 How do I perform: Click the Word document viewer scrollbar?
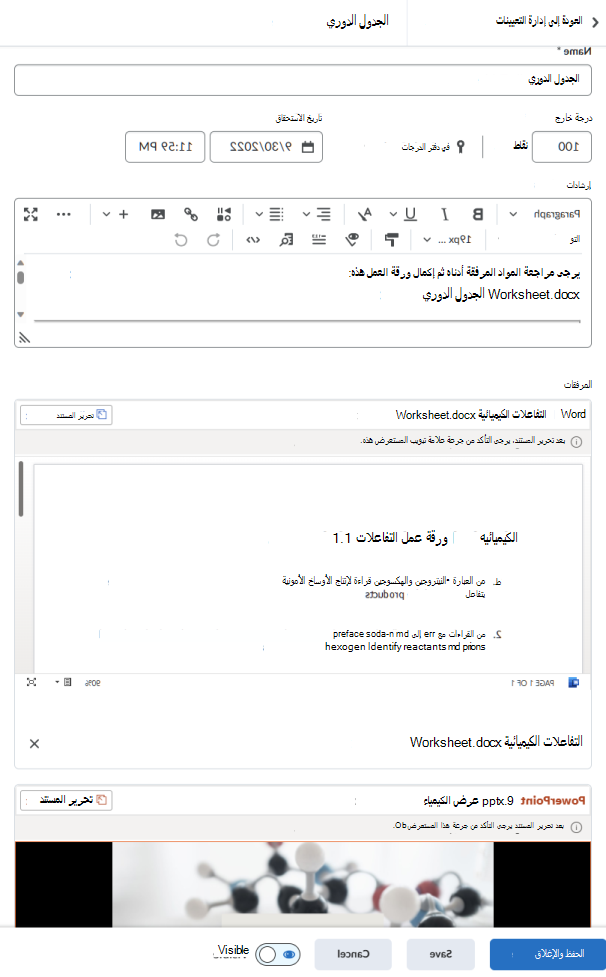pyautogui.click(x=21, y=489)
